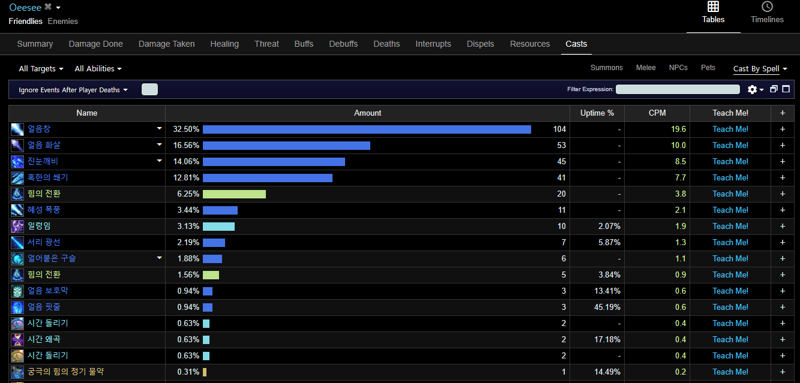Click the 얼음 보호막 spell icon

(x=17, y=291)
